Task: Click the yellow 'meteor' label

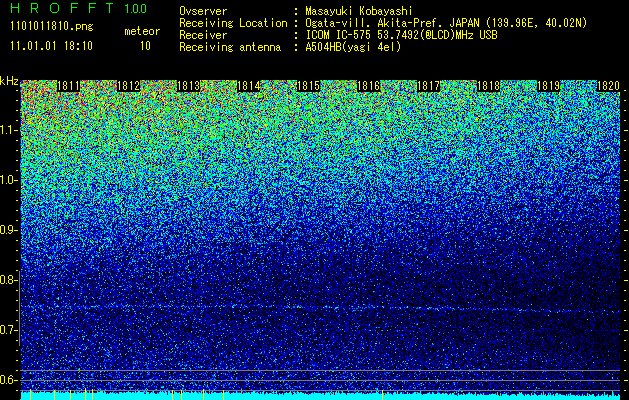Action: coord(142,31)
